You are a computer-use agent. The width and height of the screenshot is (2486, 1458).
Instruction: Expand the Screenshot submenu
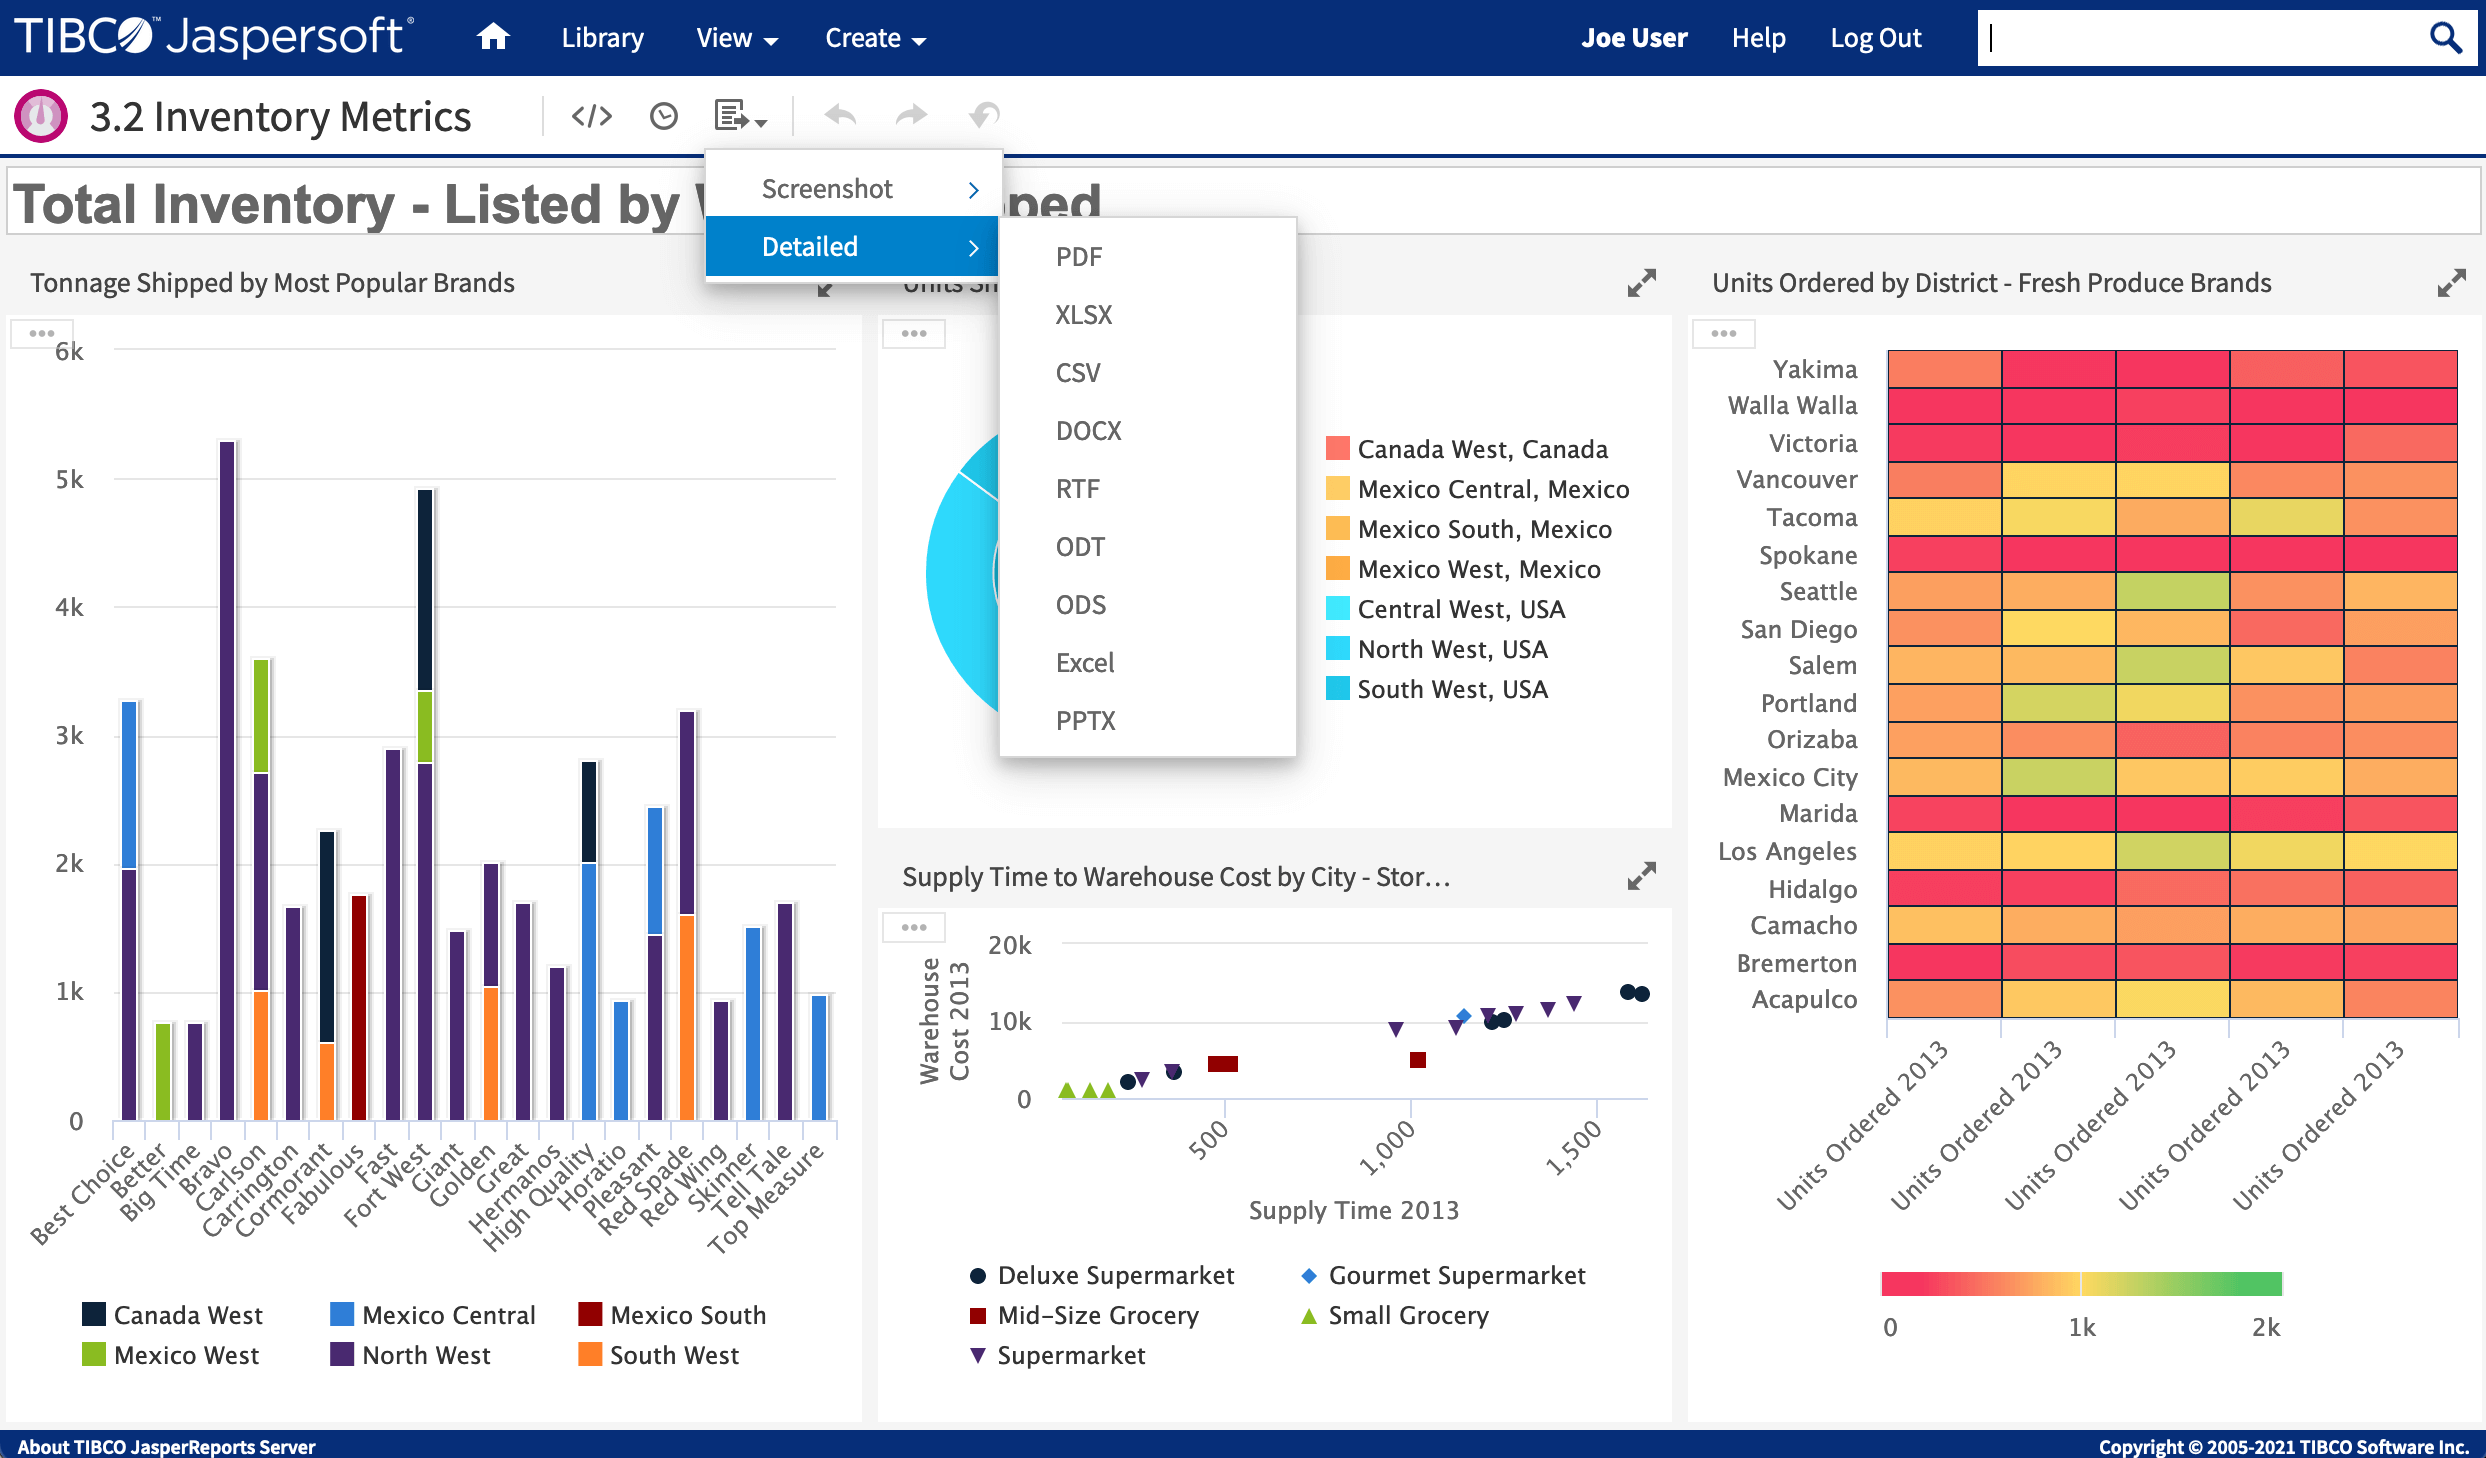853,189
